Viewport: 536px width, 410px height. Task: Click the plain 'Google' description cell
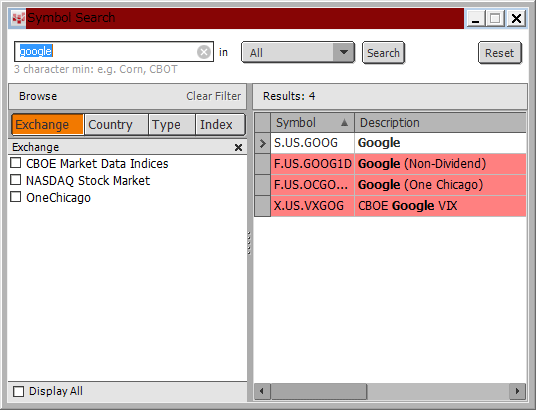[x=440, y=143]
